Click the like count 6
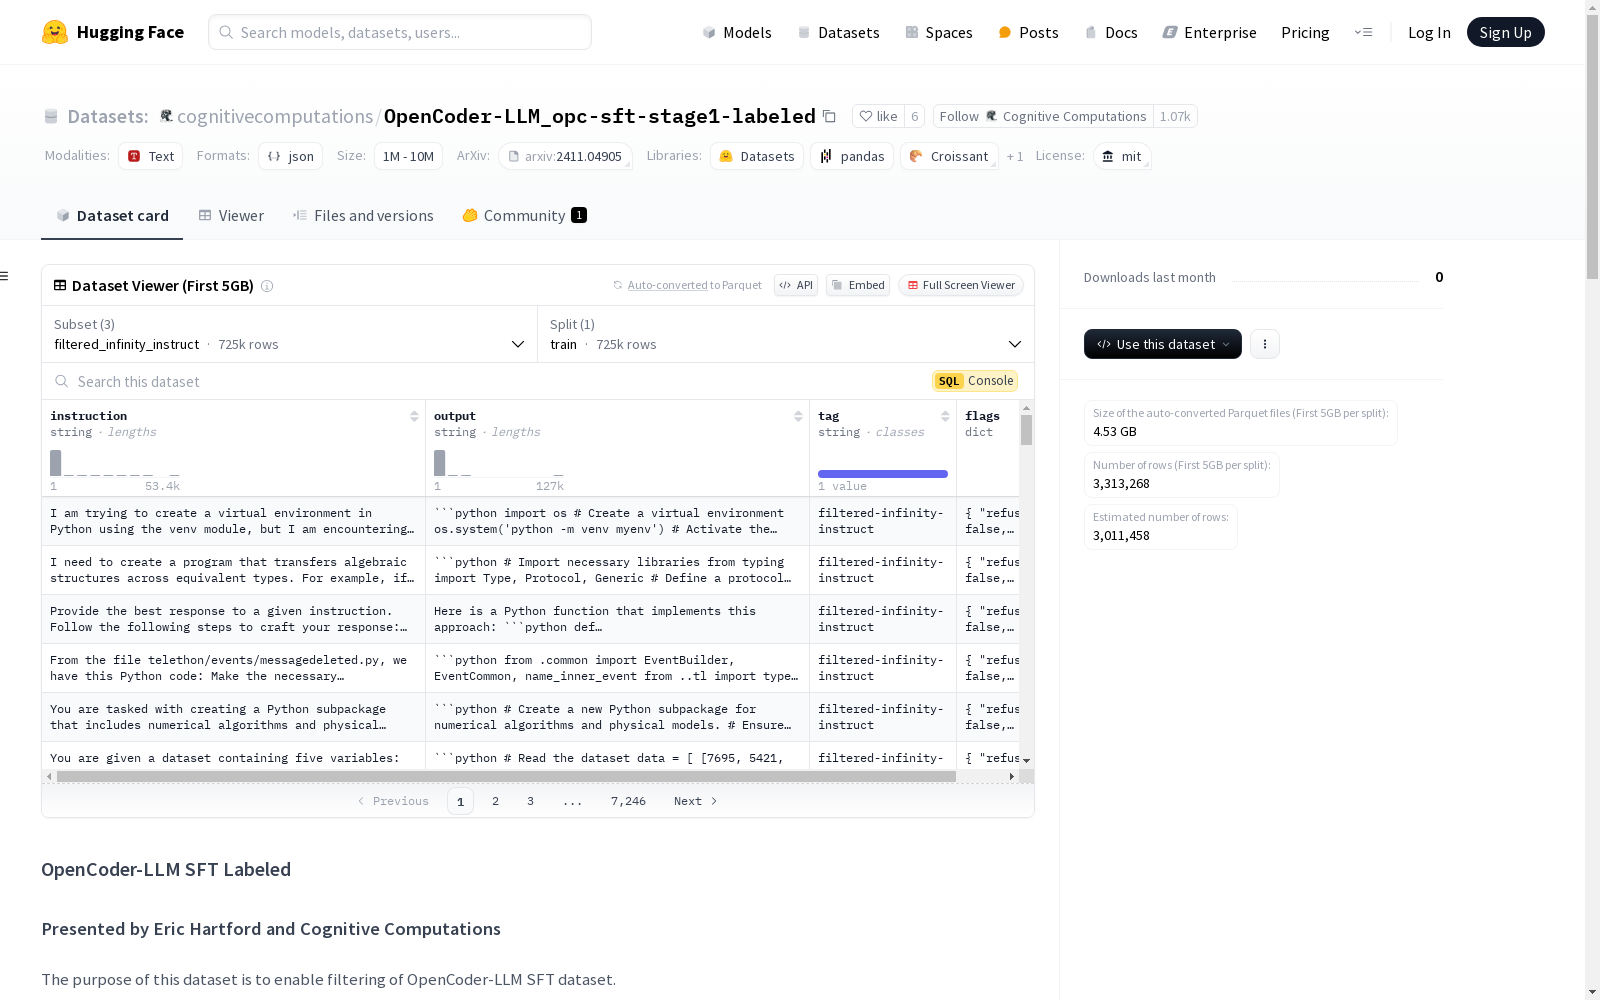 tap(914, 116)
